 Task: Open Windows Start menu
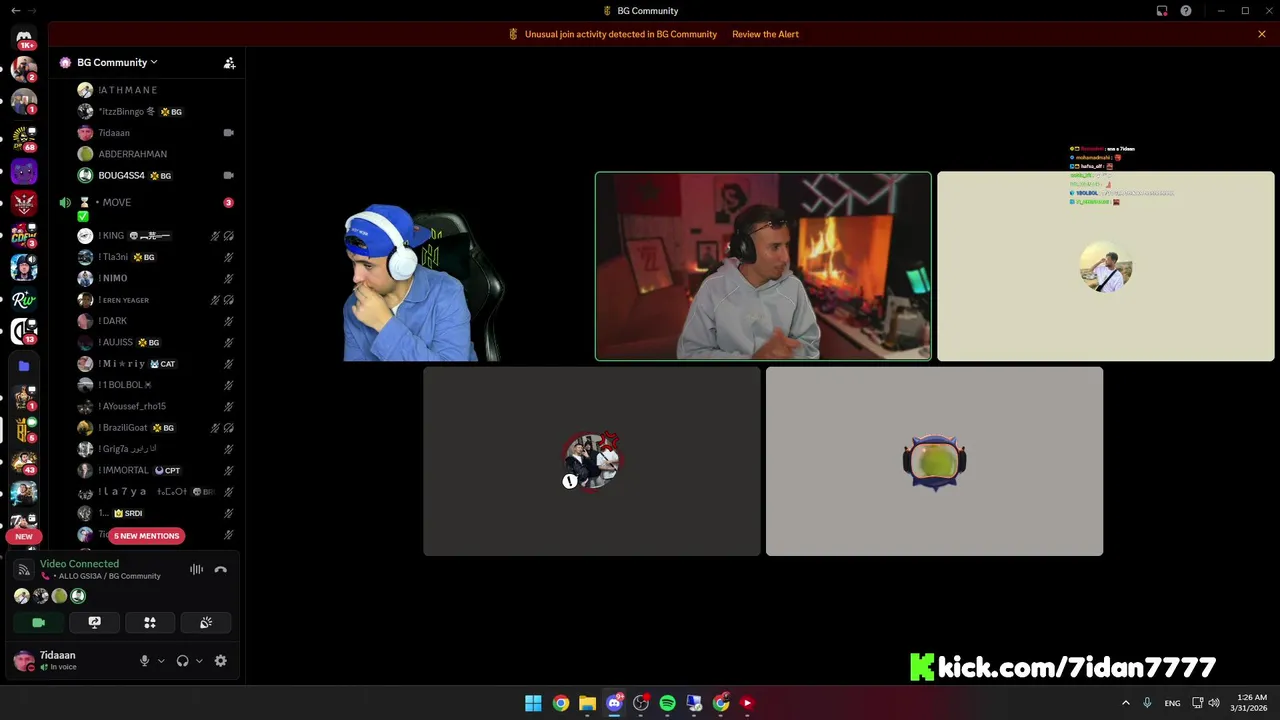coord(533,703)
